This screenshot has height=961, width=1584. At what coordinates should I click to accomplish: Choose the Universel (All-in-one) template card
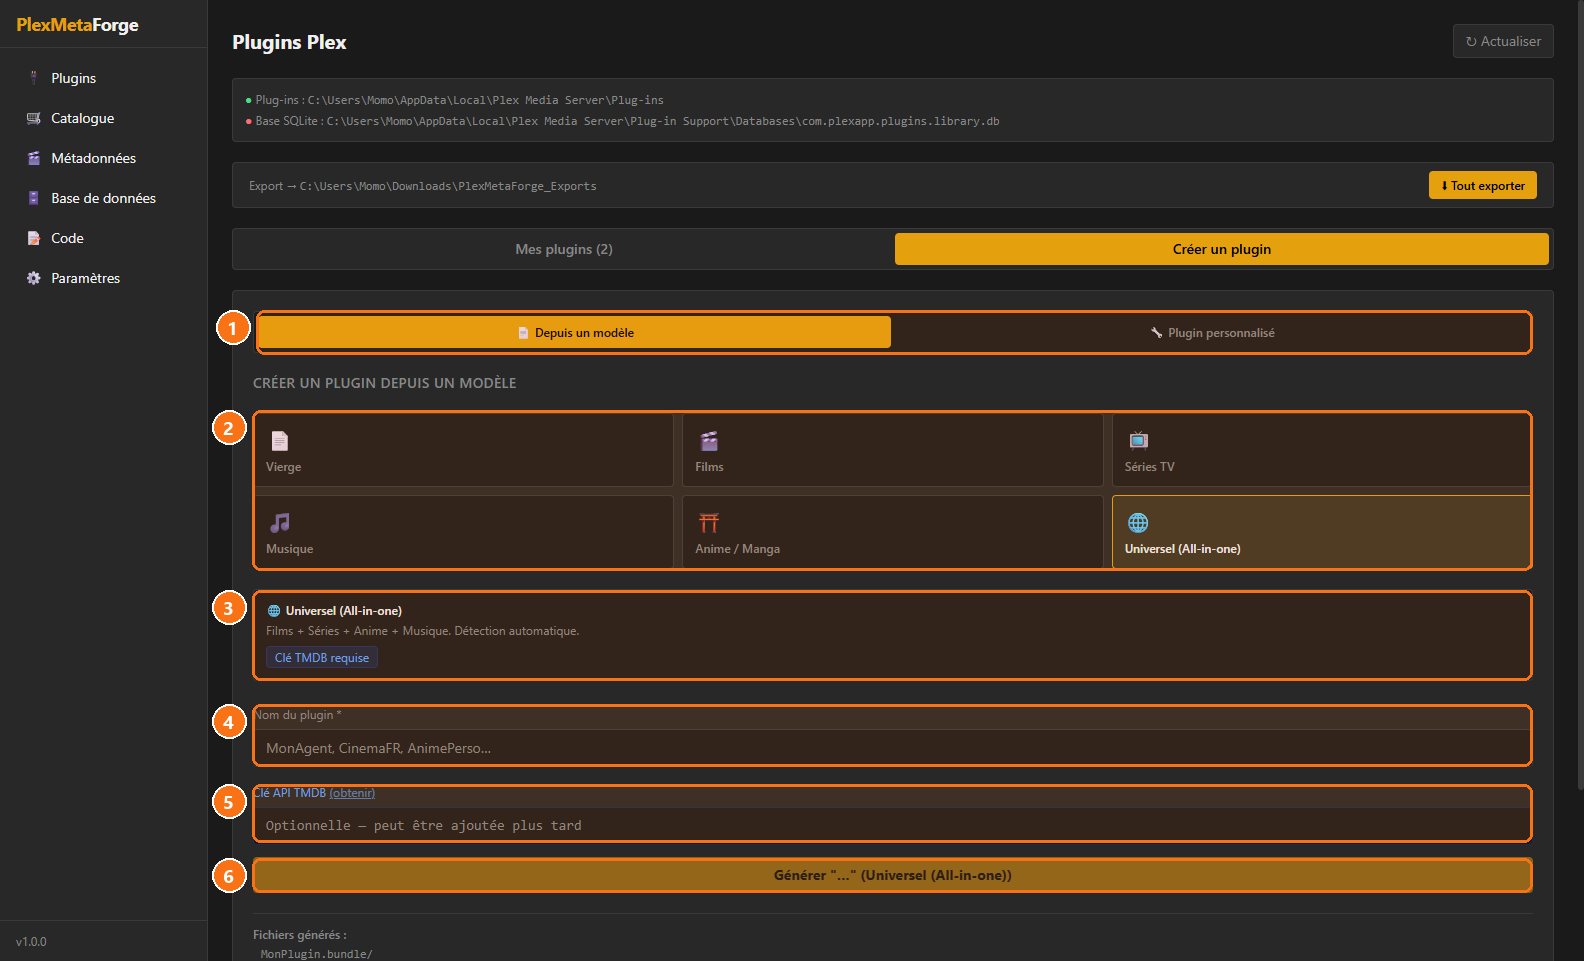pos(1321,532)
